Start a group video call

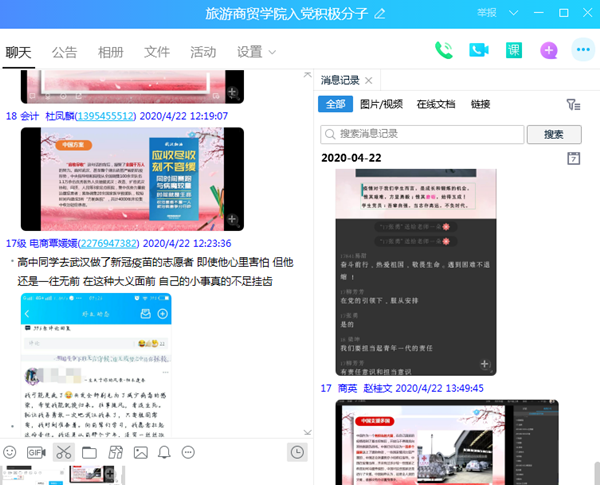click(479, 51)
